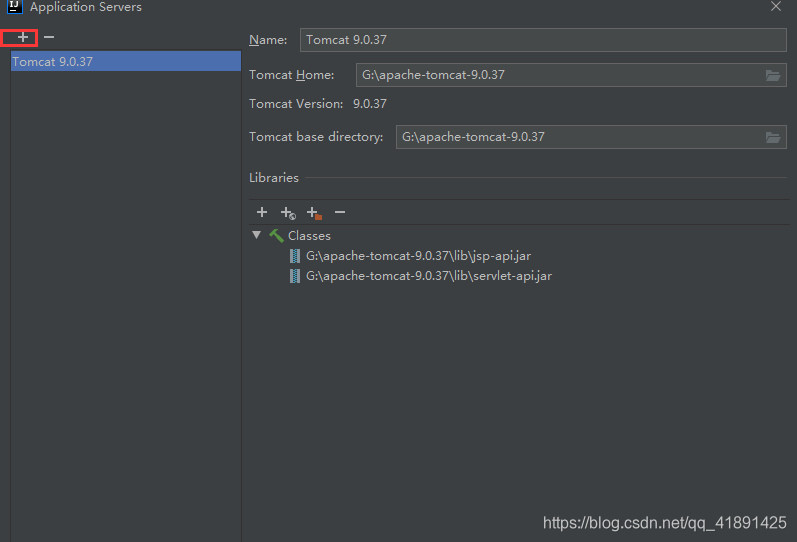Click the Libraries section label
797x542 pixels.
coord(274,177)
